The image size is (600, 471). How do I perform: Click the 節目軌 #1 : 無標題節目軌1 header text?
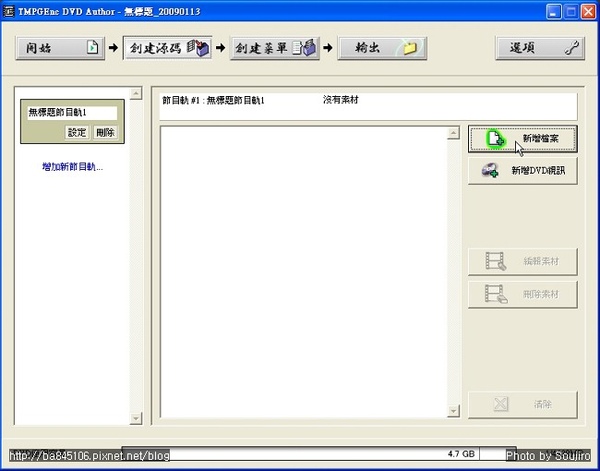pos(213,101)
